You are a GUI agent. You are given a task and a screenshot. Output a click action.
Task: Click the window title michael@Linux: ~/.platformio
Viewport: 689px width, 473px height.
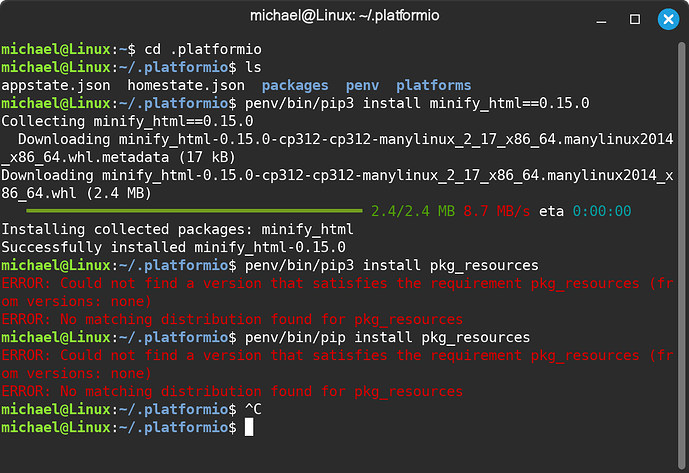(344, 16)
